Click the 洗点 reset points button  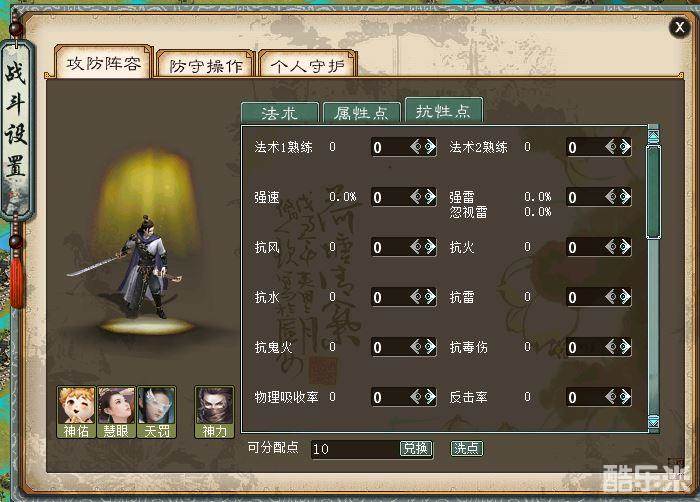(467, 448)
